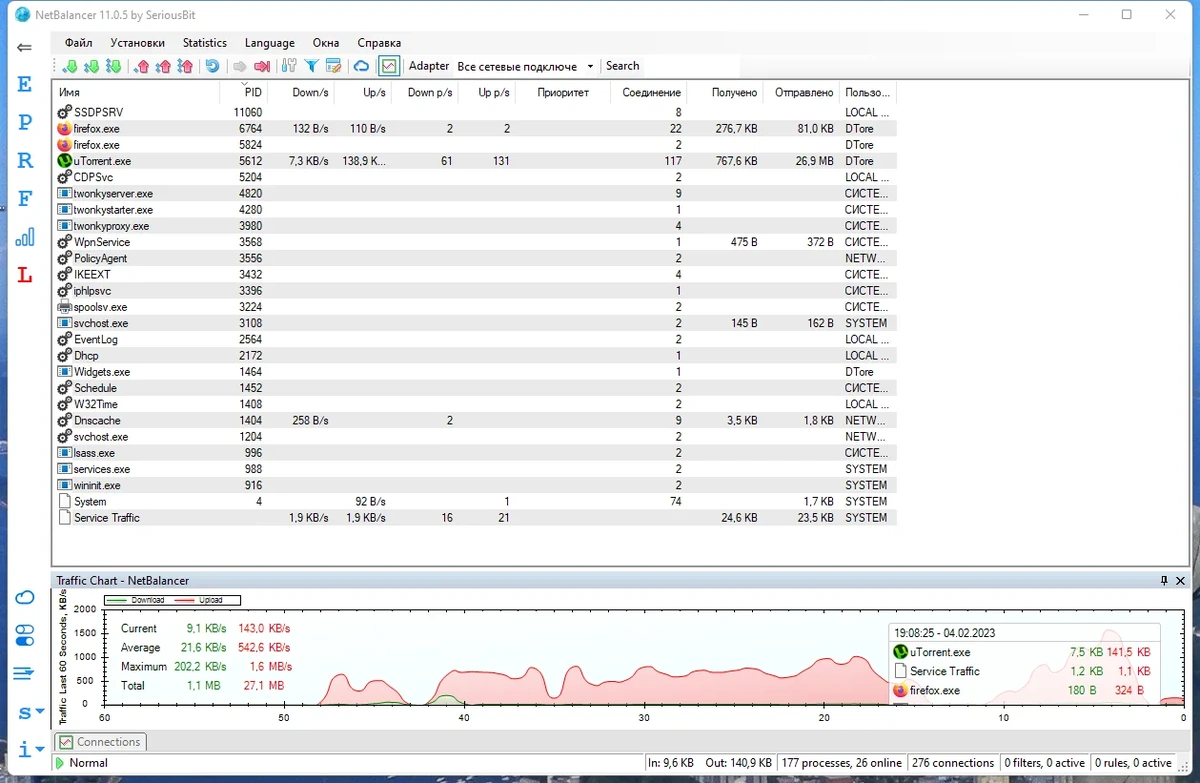This screenshot has width=1200, height=783.
Task: Click the 0 rules, 0 active status entry
Action: (1133, 763)
